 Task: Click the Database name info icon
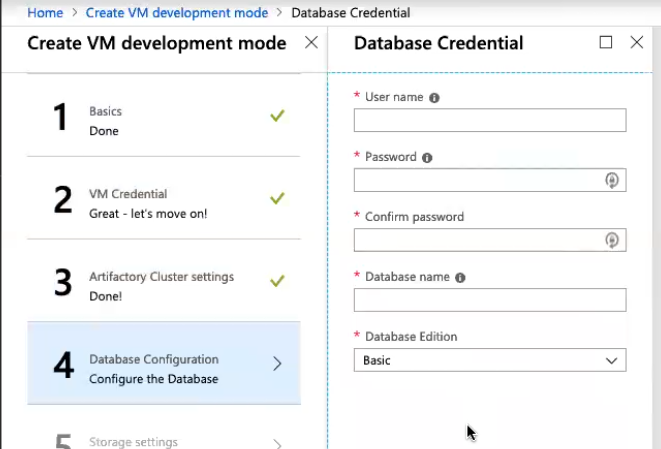coord(460,278)
